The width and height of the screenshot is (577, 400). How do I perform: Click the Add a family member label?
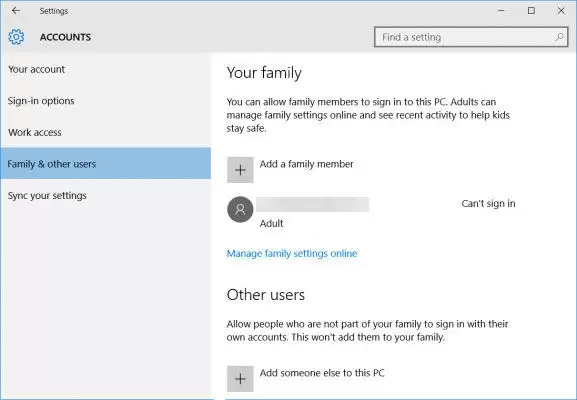tap(307, 164)
